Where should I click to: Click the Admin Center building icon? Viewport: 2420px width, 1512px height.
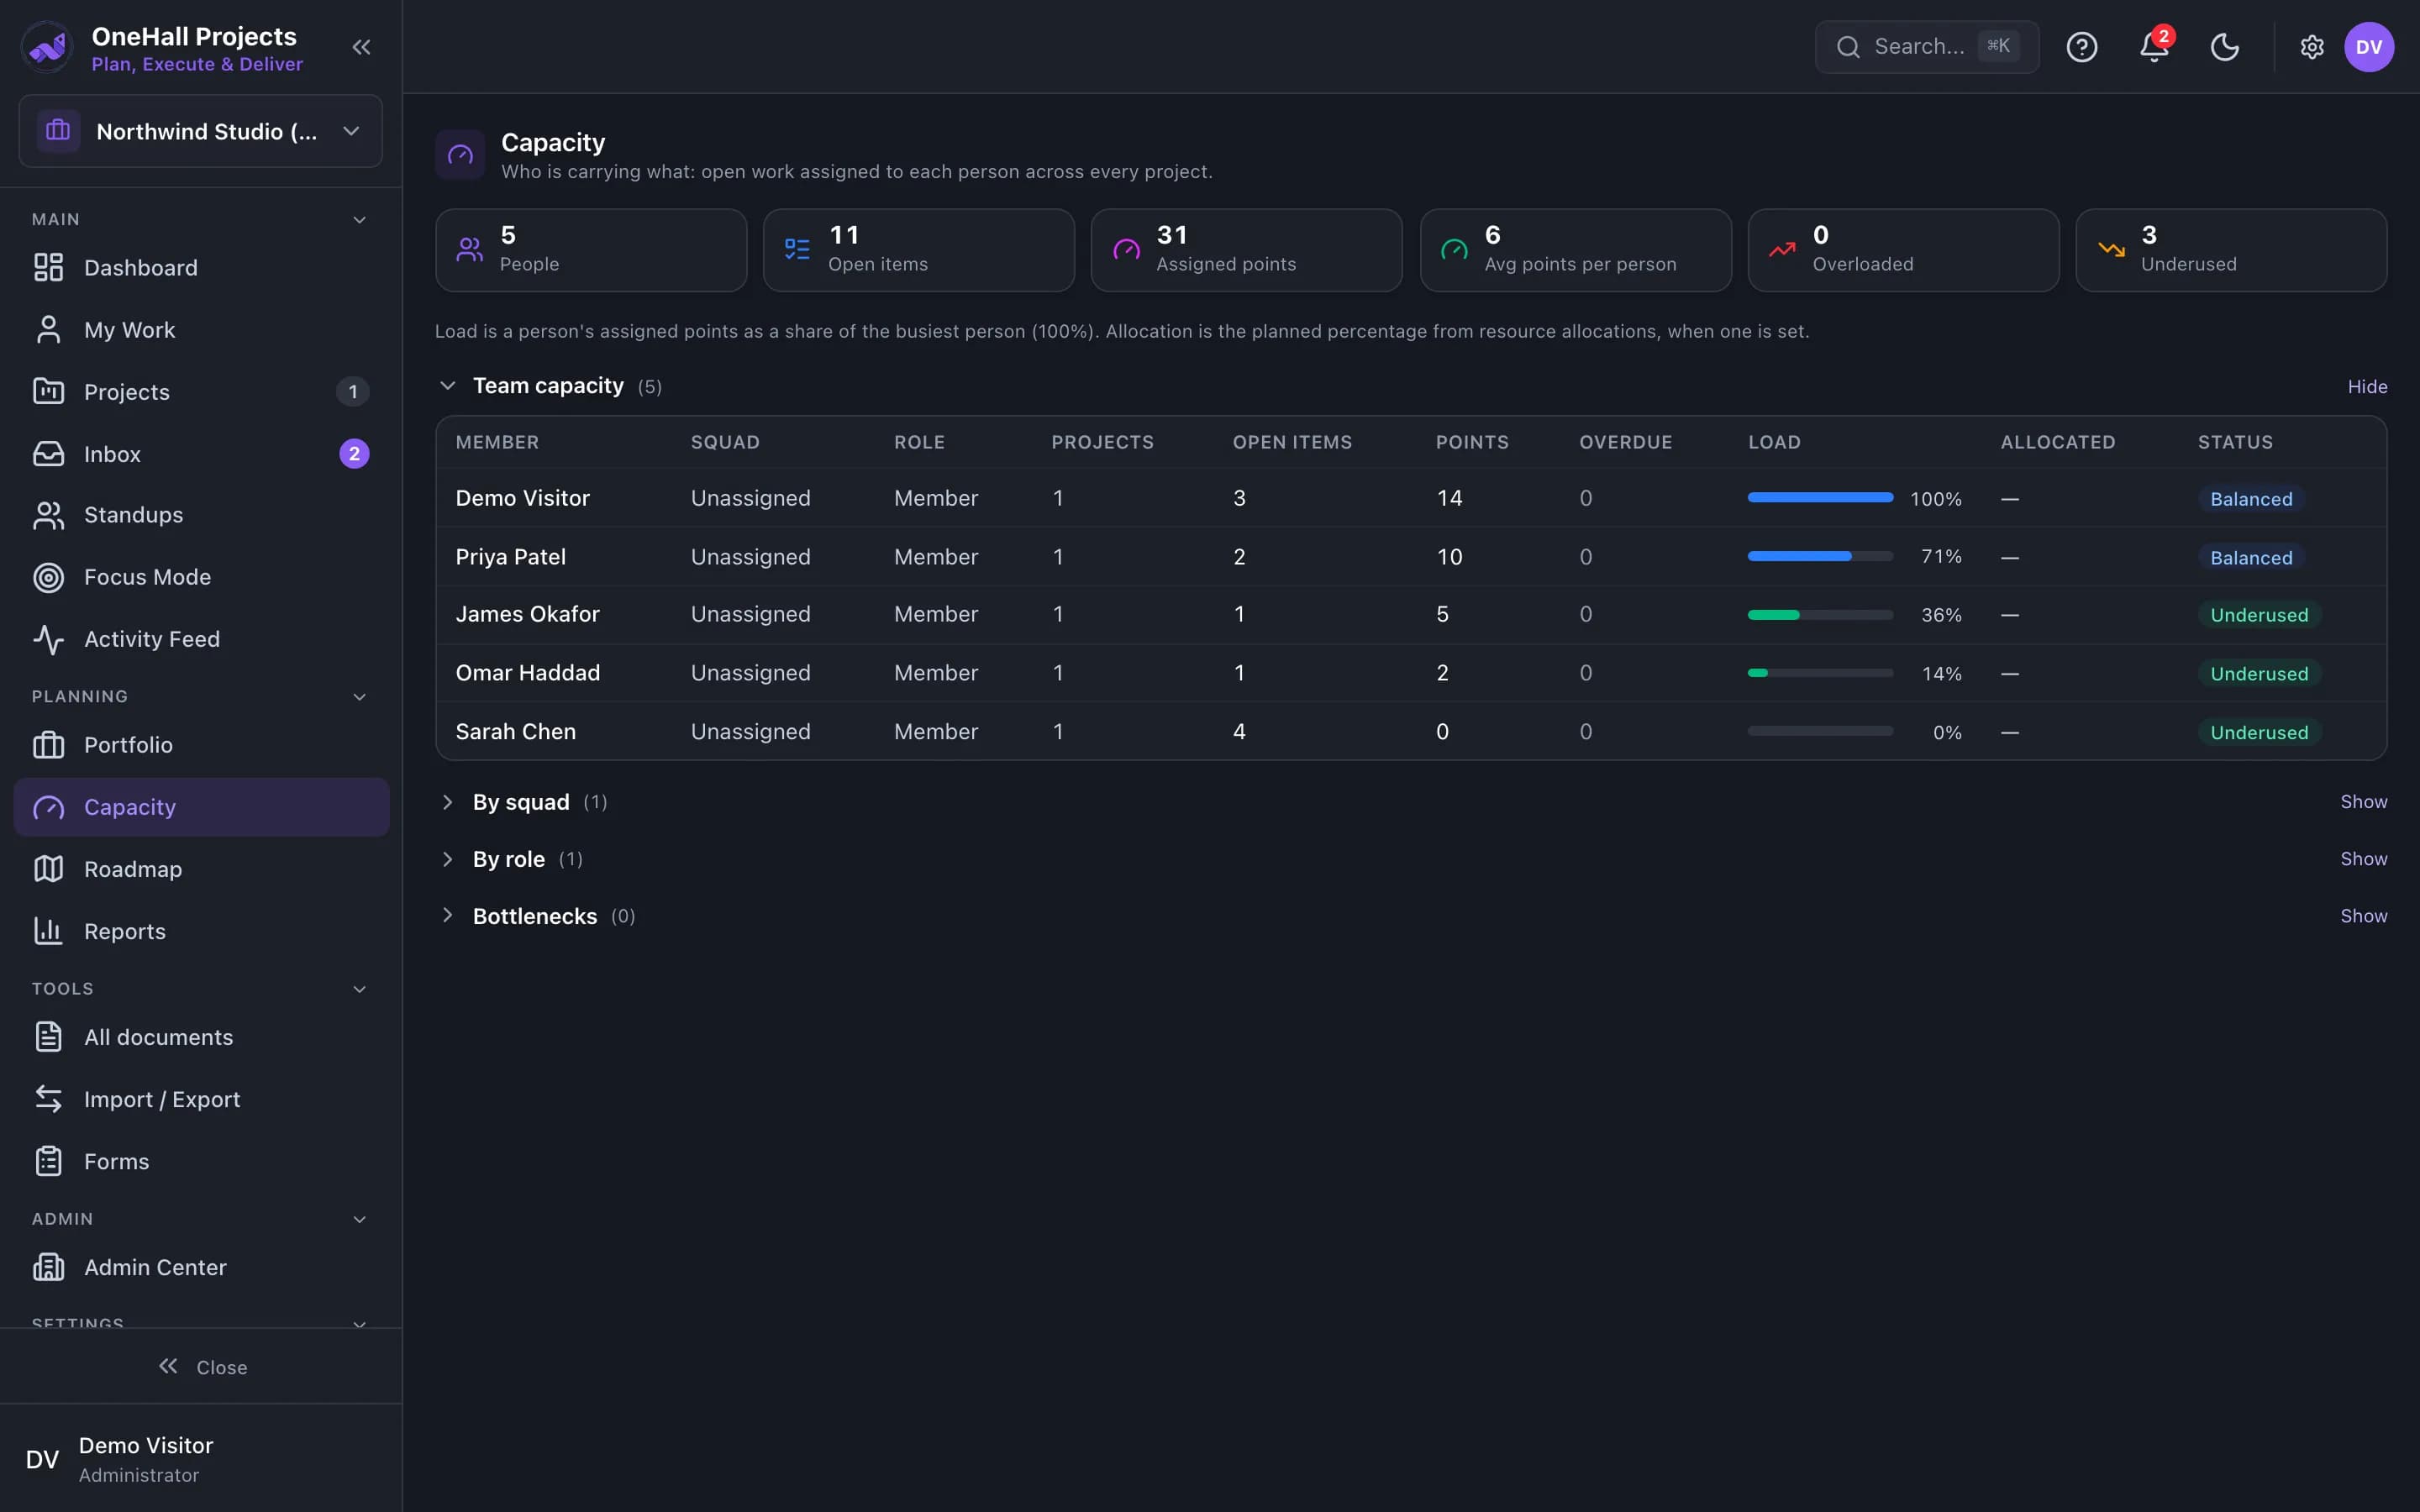click(x=48, y=1267)
